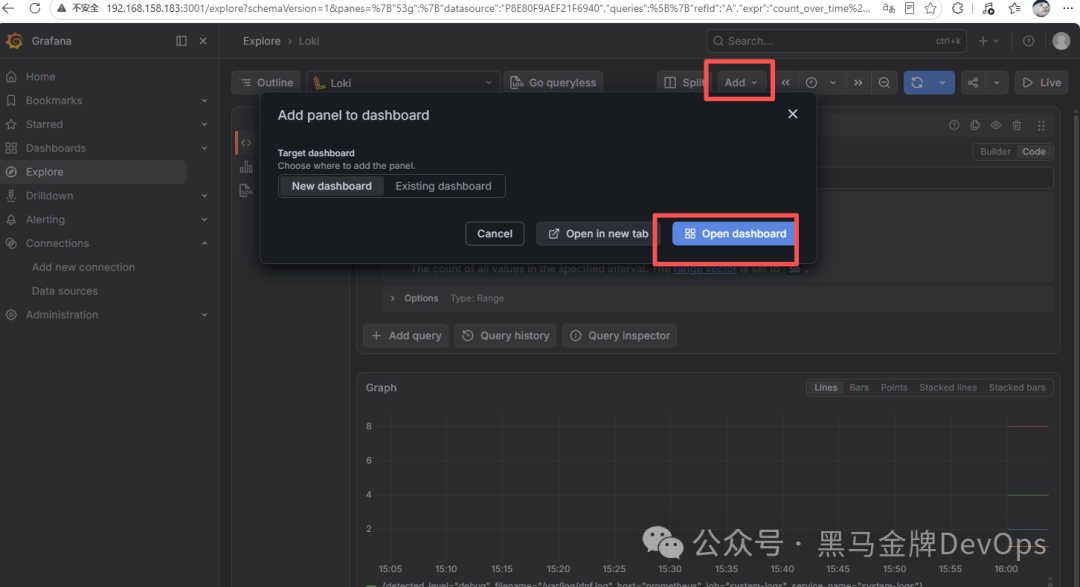Image resolution: width=1080 pixels, height=587 pixels.
Task: Click Go queryless button
Action: (x=554, y=83)
